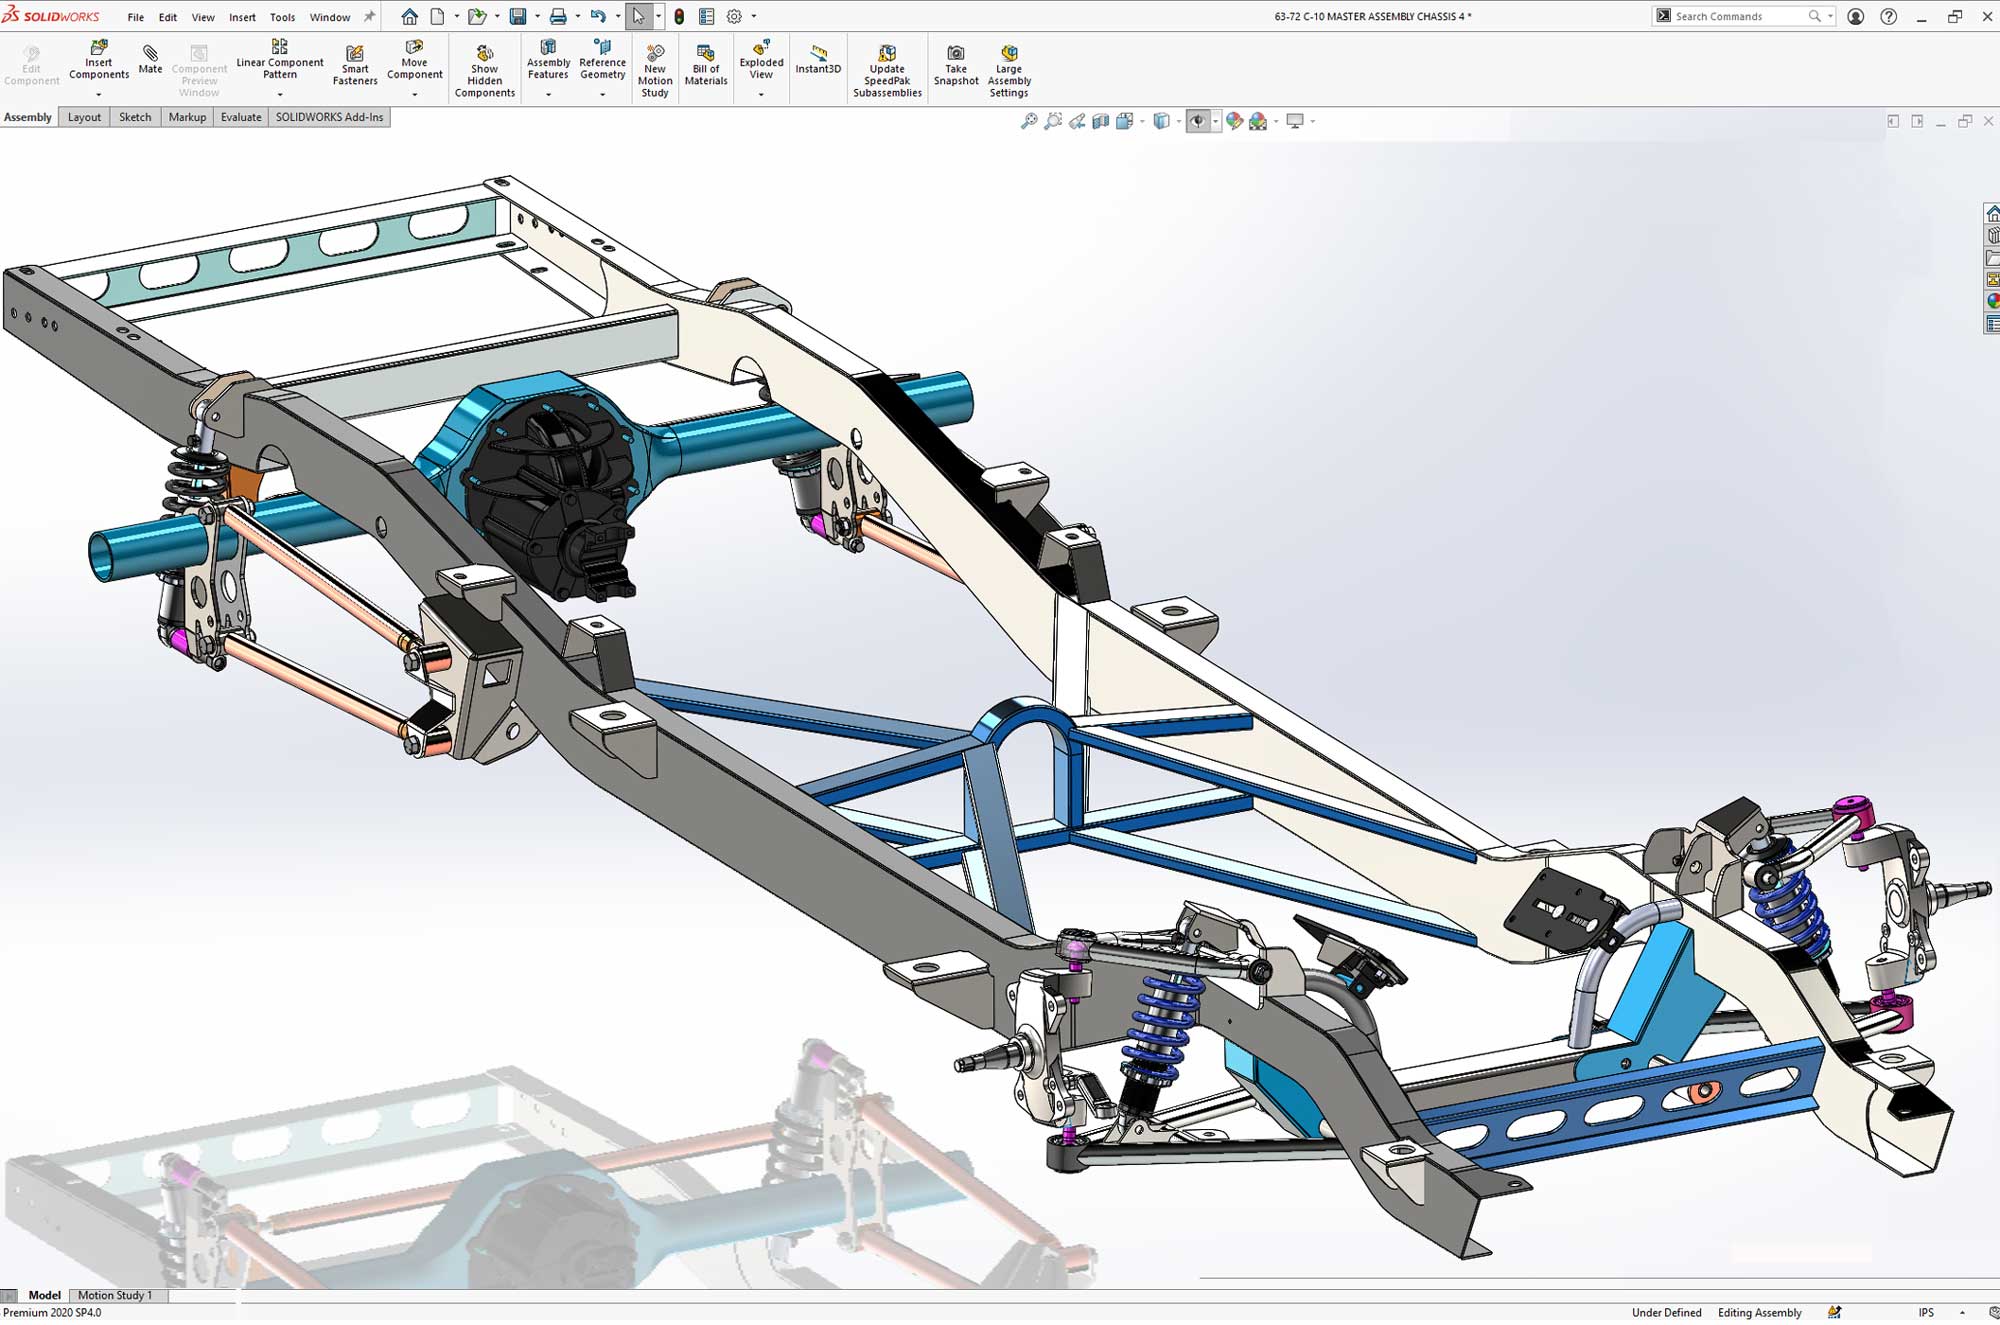Click the Previous View icon
The height and width of the screenshot is (1325, 2000).
click(1077, 121)
